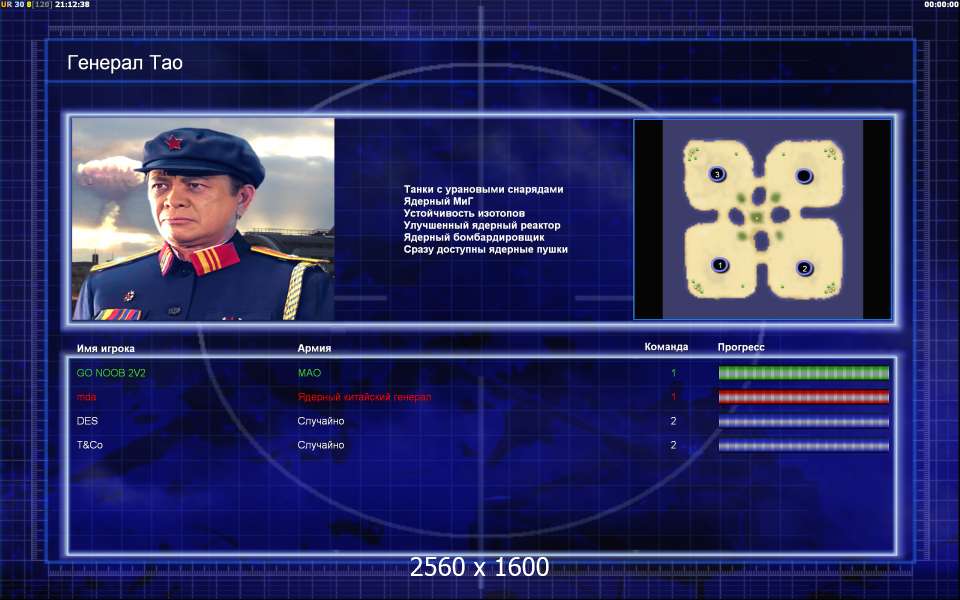Click 'Сразу доступны ядерные пушки' line

486,249
